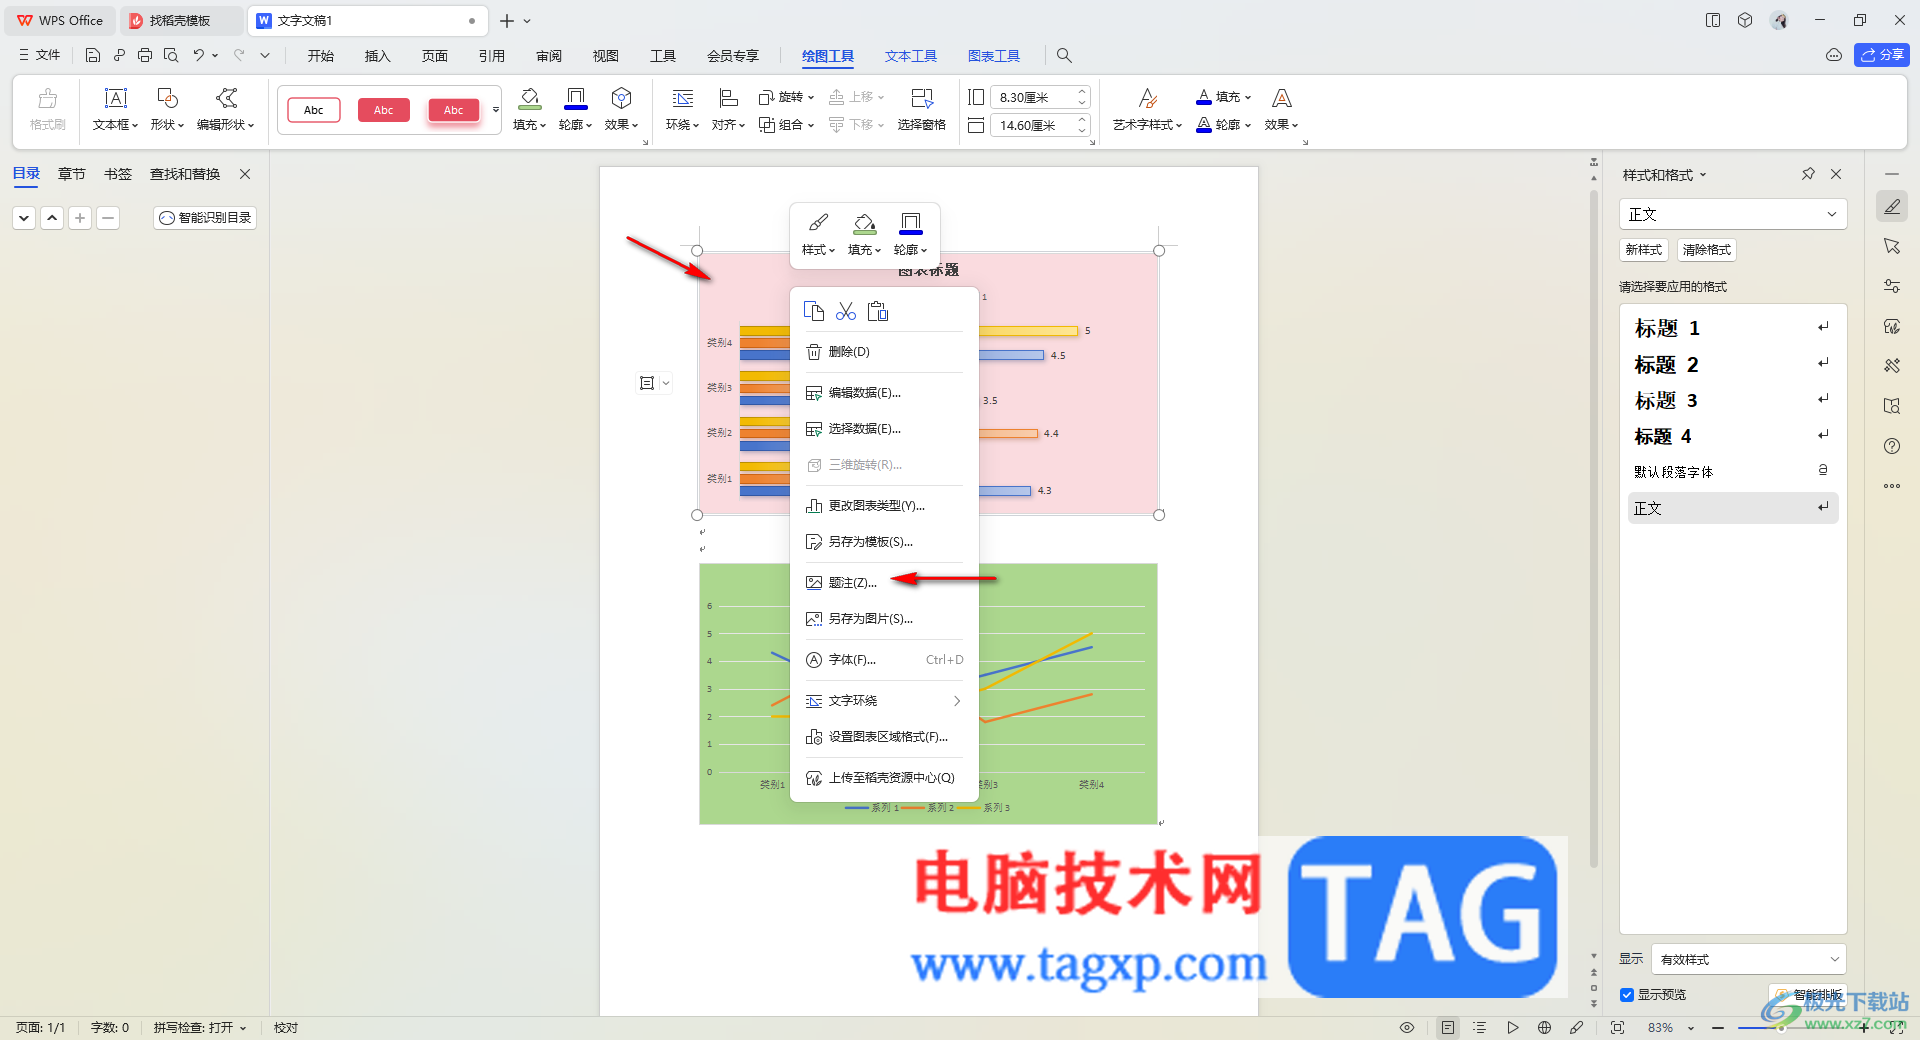Expand the Text Wrapping submenu
The width and height of the screenshot is (1920, 1040).
pyautogui.click(x=884, y=701)
